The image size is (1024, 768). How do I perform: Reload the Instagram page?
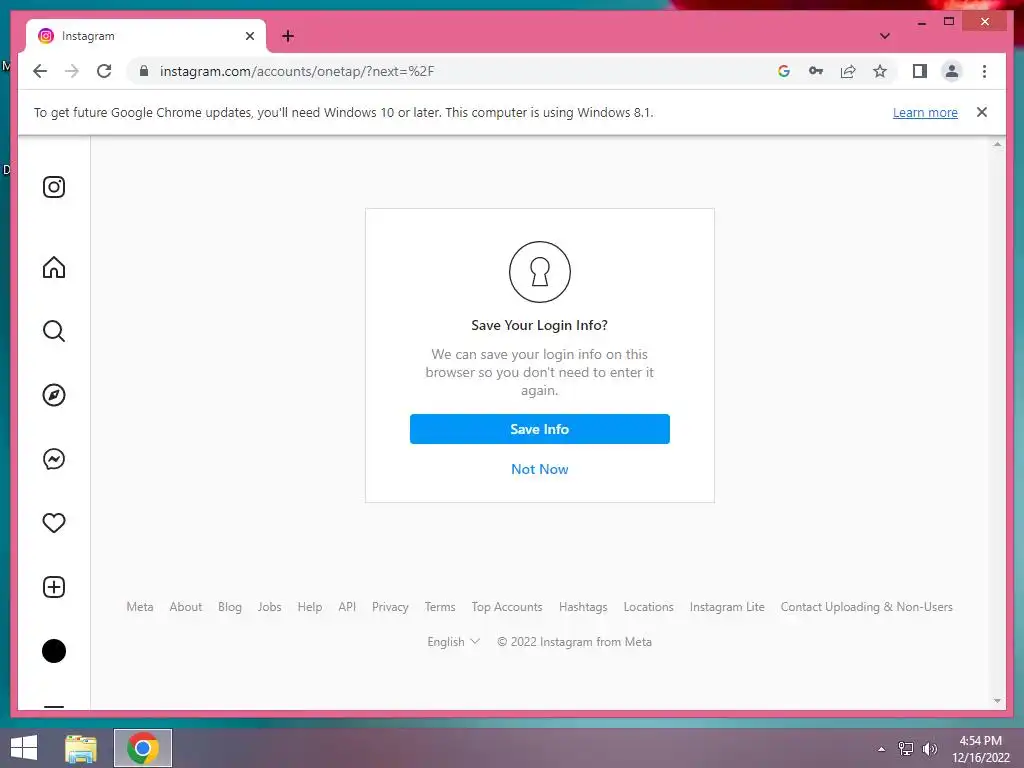click(x=104, y=71)
